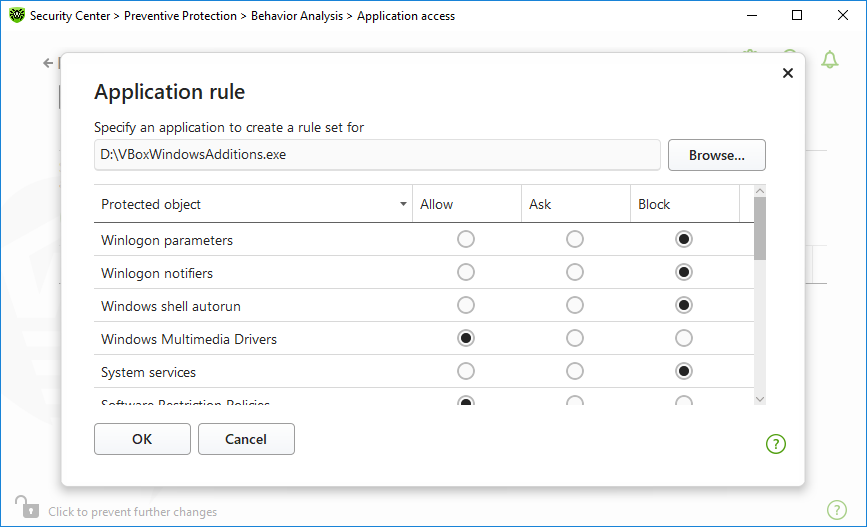Viewport: 867px width, 527px height.
Task: Block Windows shell autorun
Action: click(683, 305)
